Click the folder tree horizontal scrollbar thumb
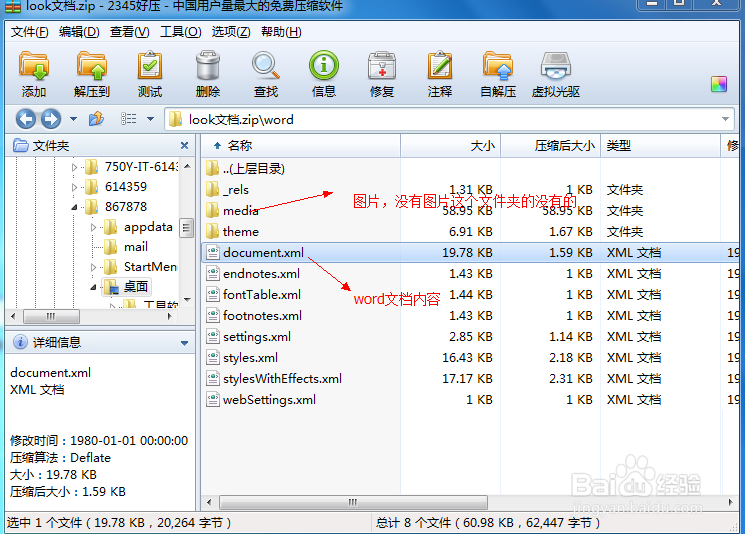The image size is (745, 534). point(51,316)
